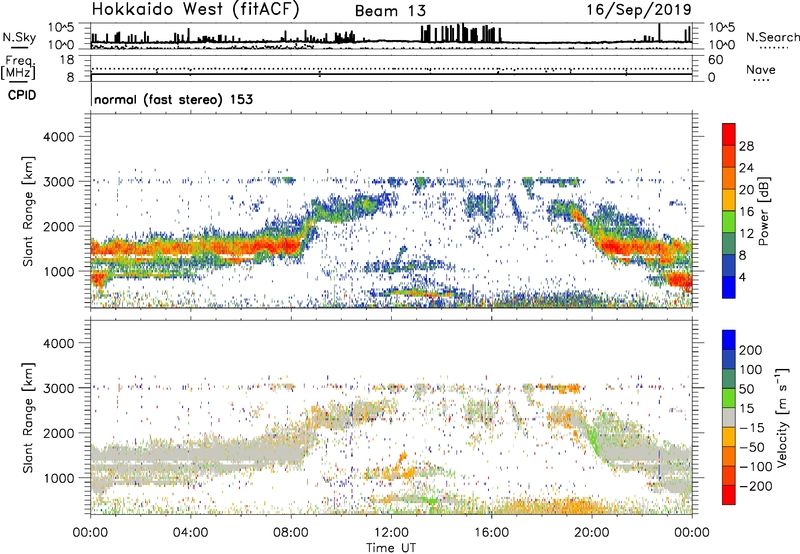Click 'Slant Range [km]' label of the power panel

28,211
